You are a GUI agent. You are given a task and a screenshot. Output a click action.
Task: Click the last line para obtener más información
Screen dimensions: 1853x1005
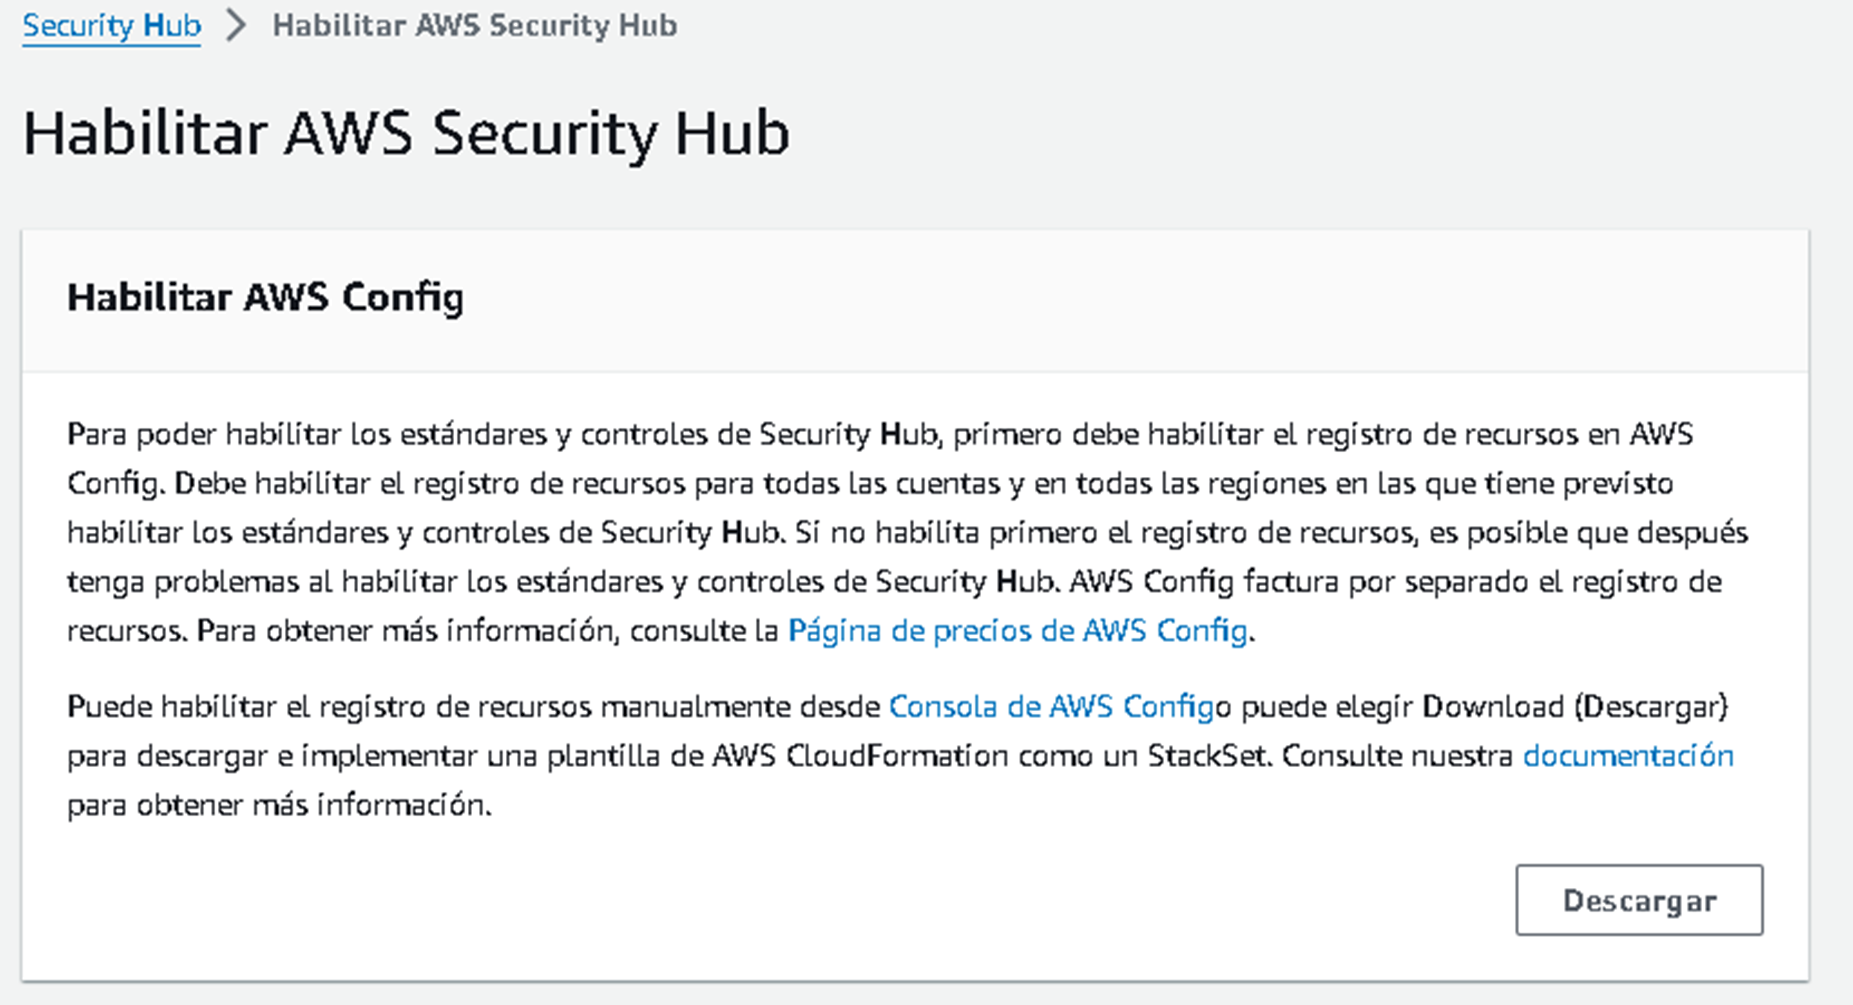[x=279, y=805]
